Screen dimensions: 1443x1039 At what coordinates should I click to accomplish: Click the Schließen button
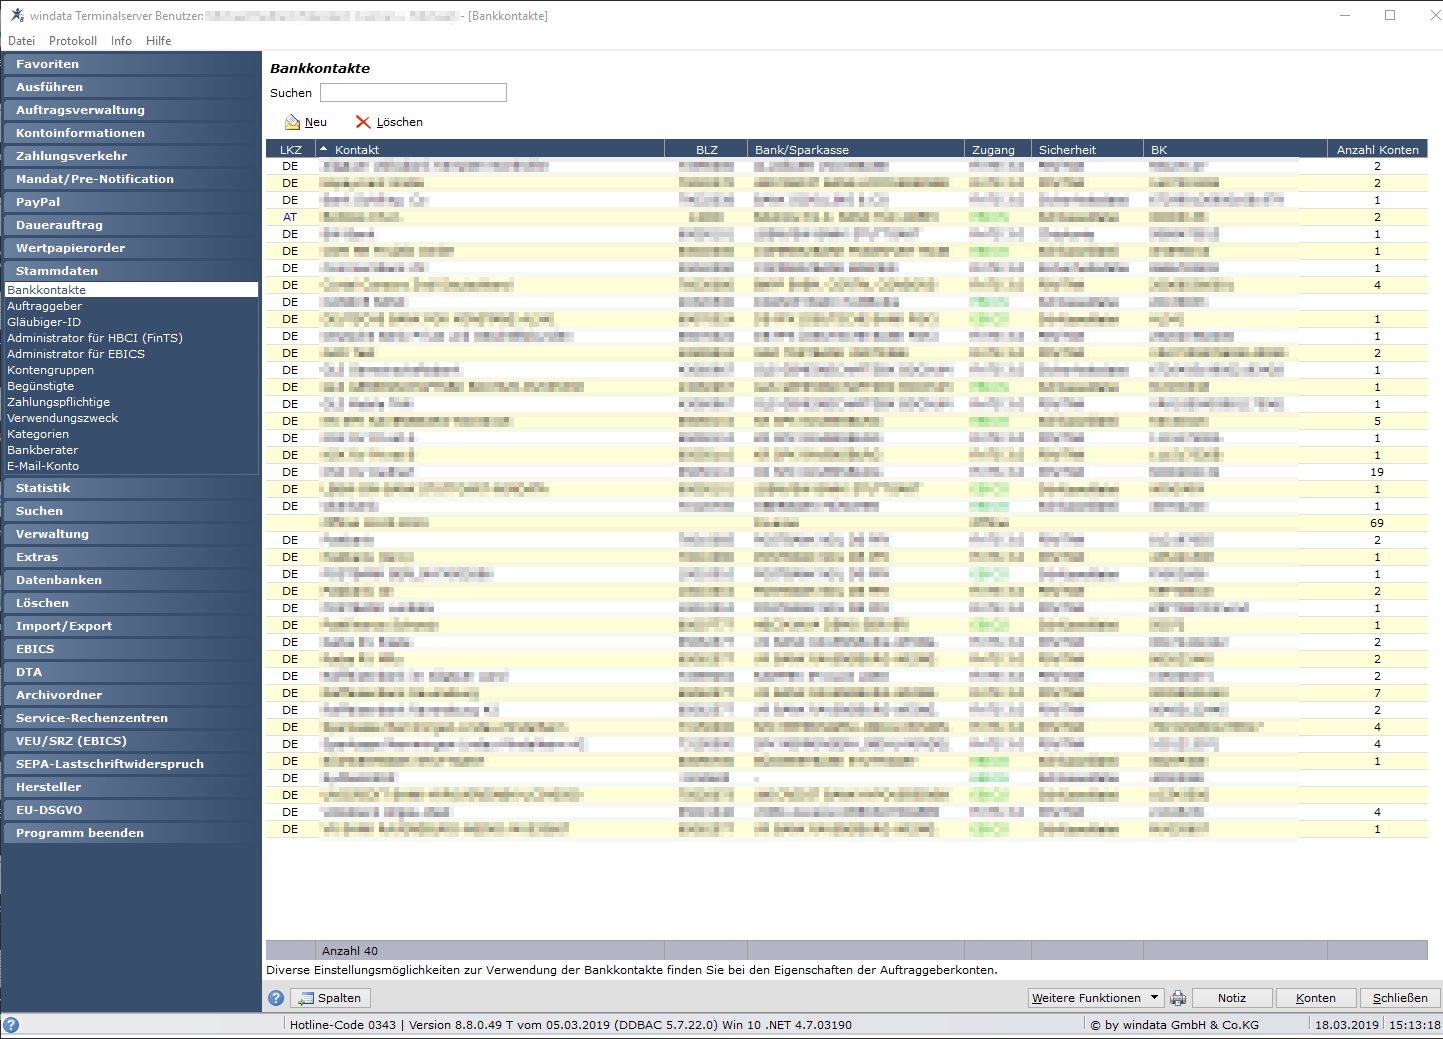tap(1400, 998)
